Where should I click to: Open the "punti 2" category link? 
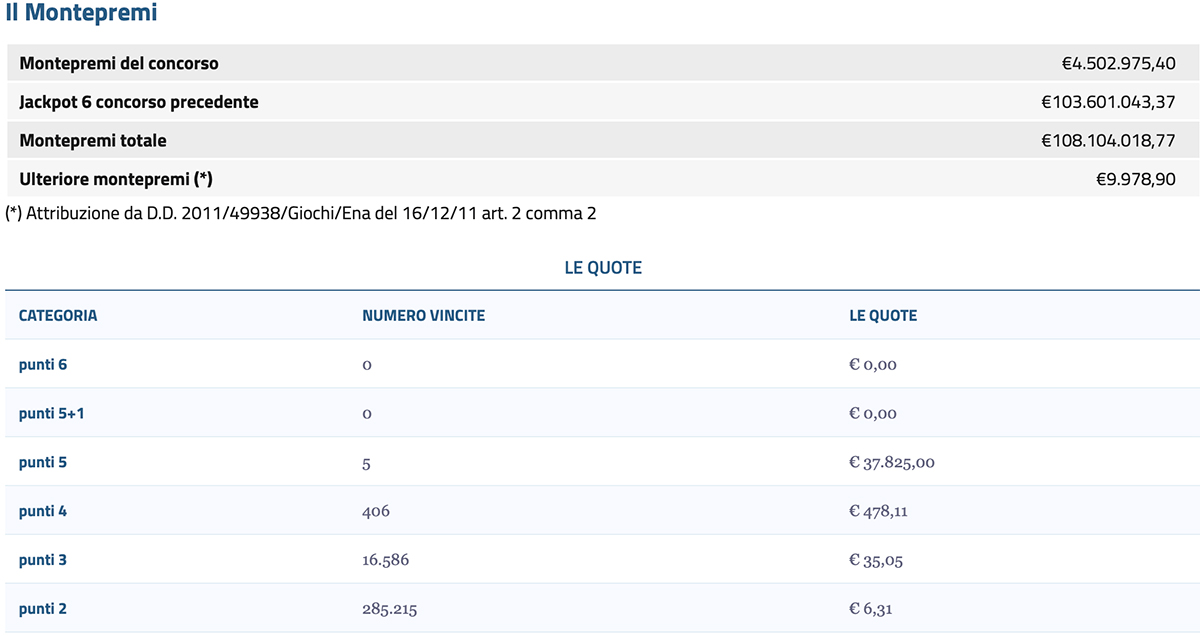[43, 609]
